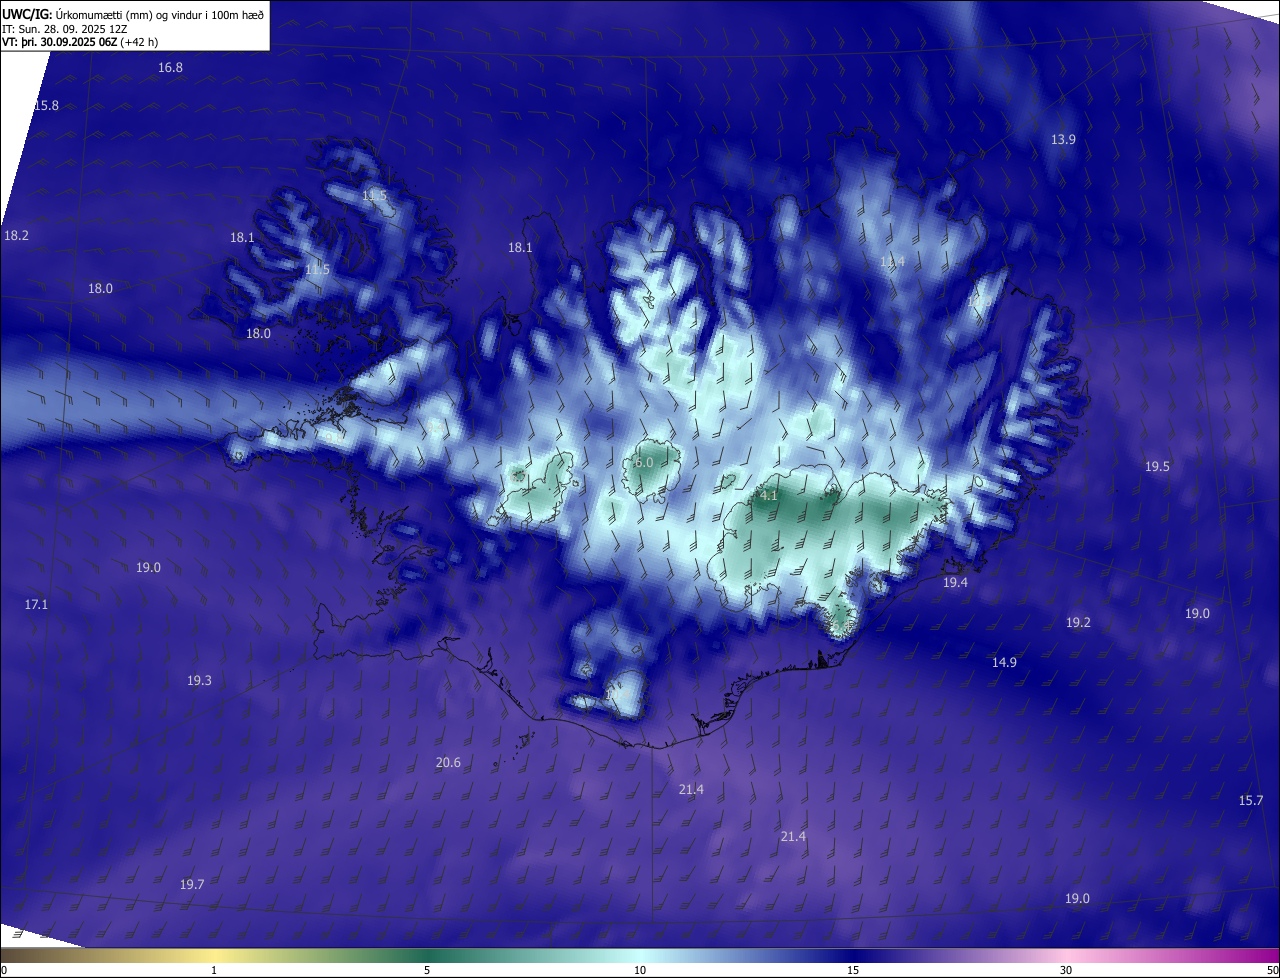Click the map value '16.8'

(x=171, y=68)
